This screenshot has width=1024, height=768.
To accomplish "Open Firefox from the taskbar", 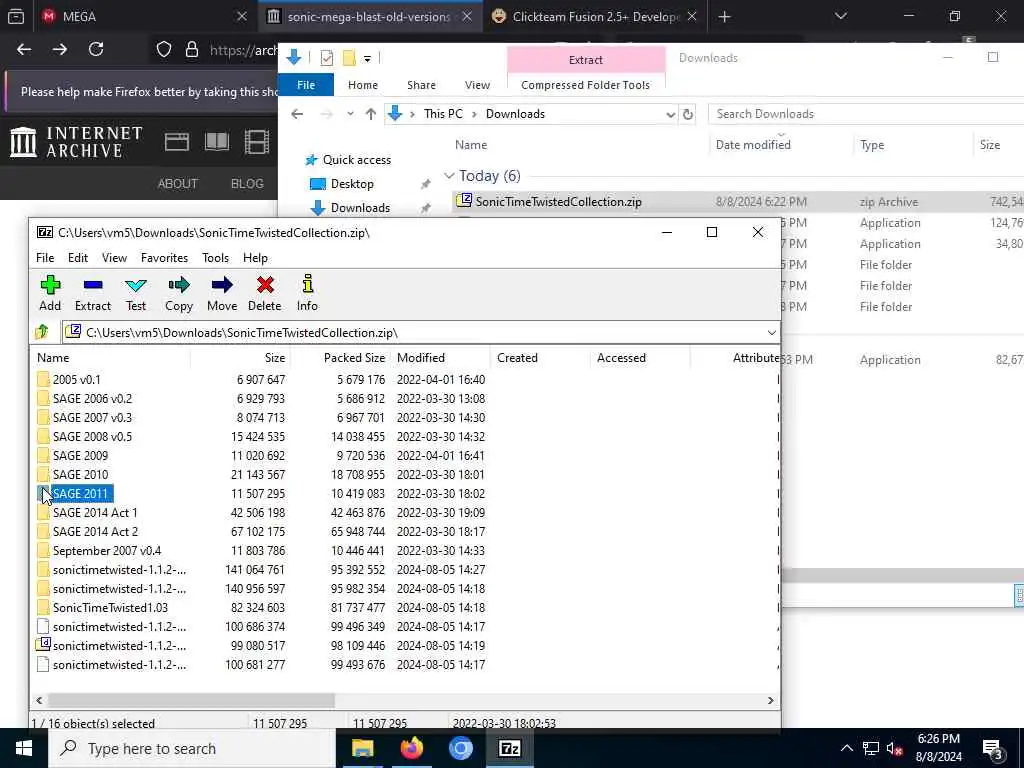I will [411, 748].
